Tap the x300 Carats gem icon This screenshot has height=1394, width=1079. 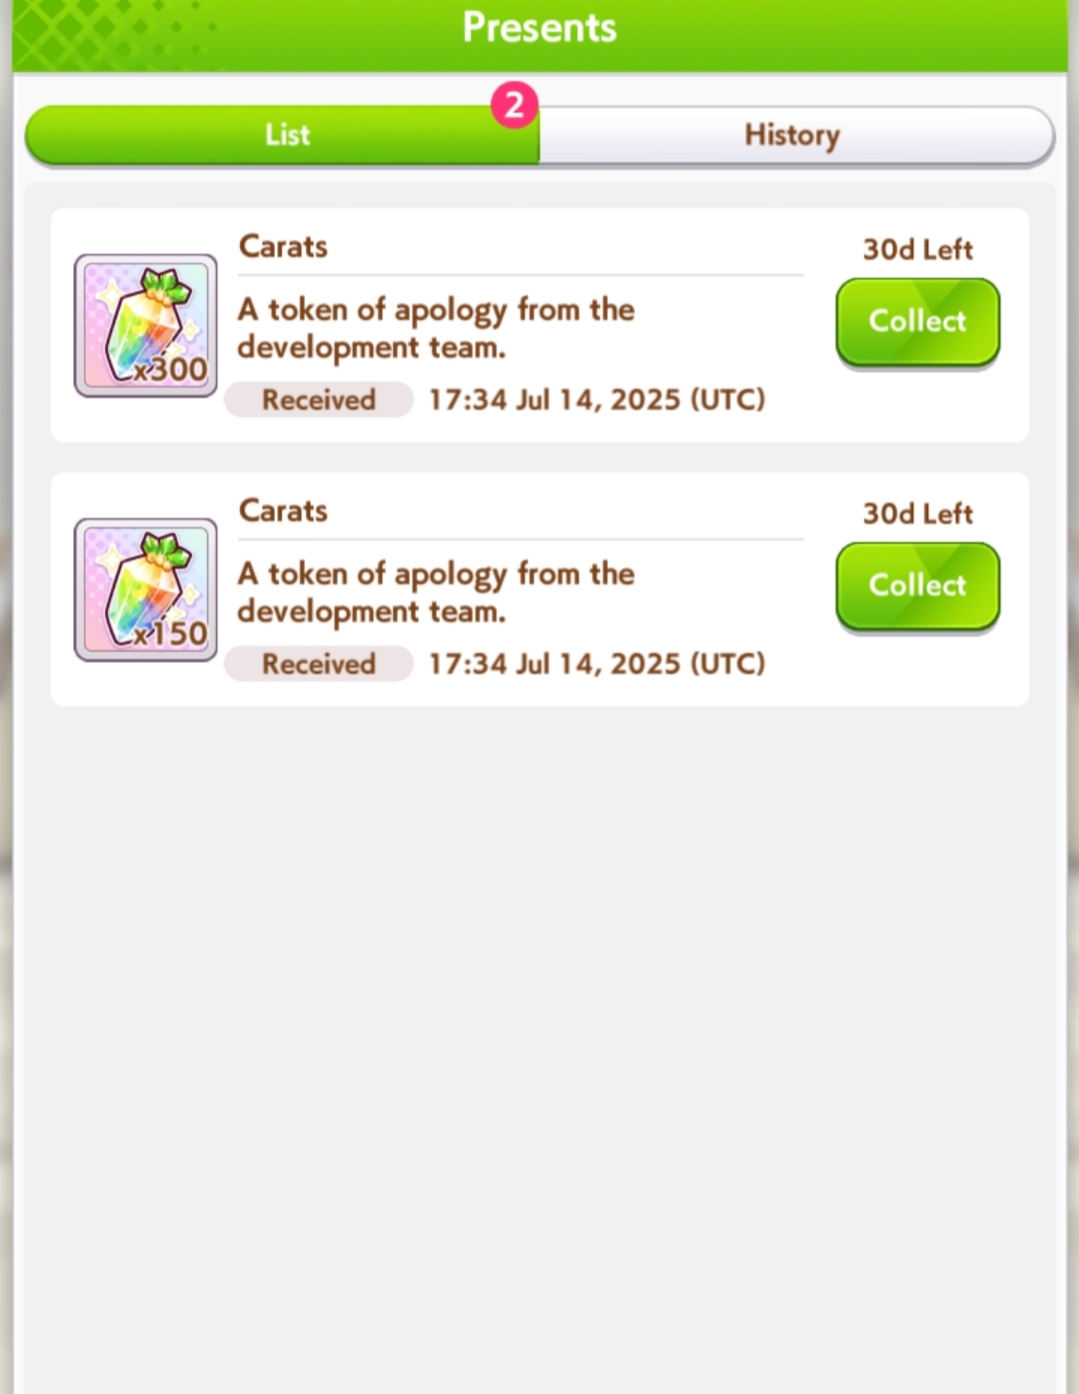pyautogui.click(x=146, y=325)
